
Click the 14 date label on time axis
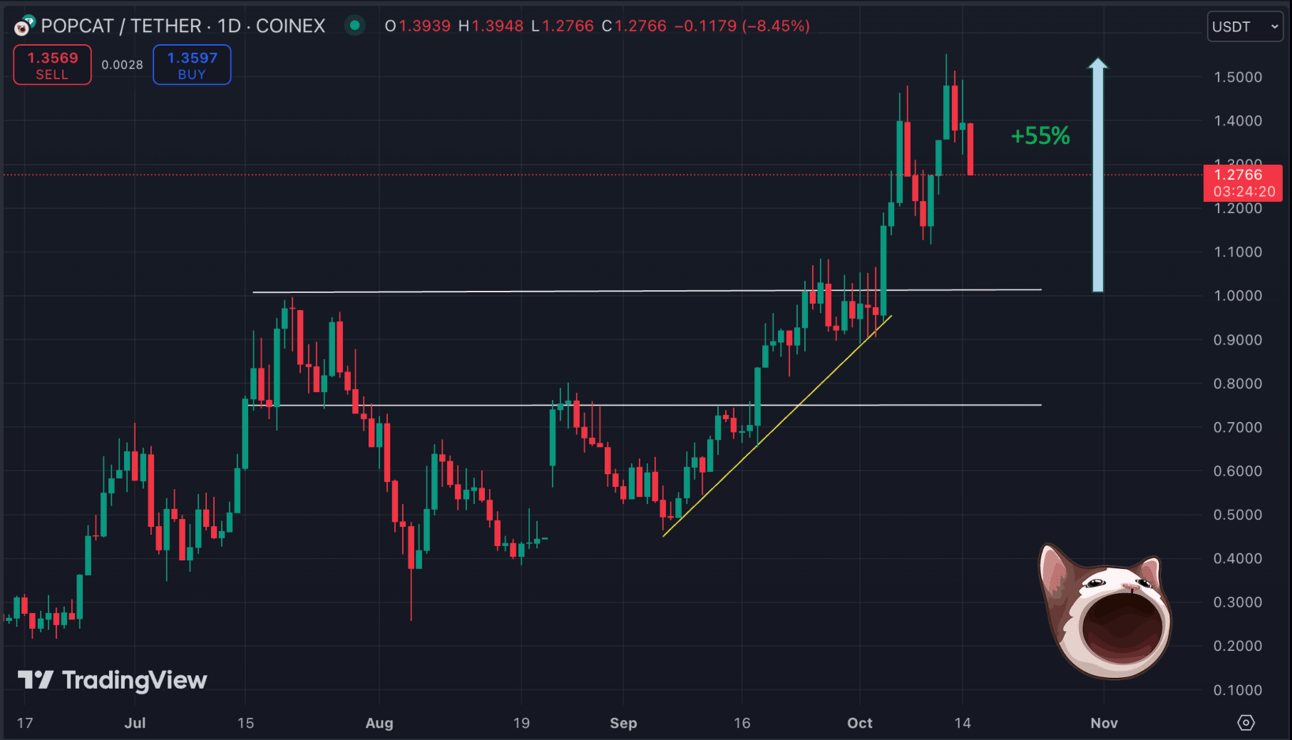(x=962, y=723)
